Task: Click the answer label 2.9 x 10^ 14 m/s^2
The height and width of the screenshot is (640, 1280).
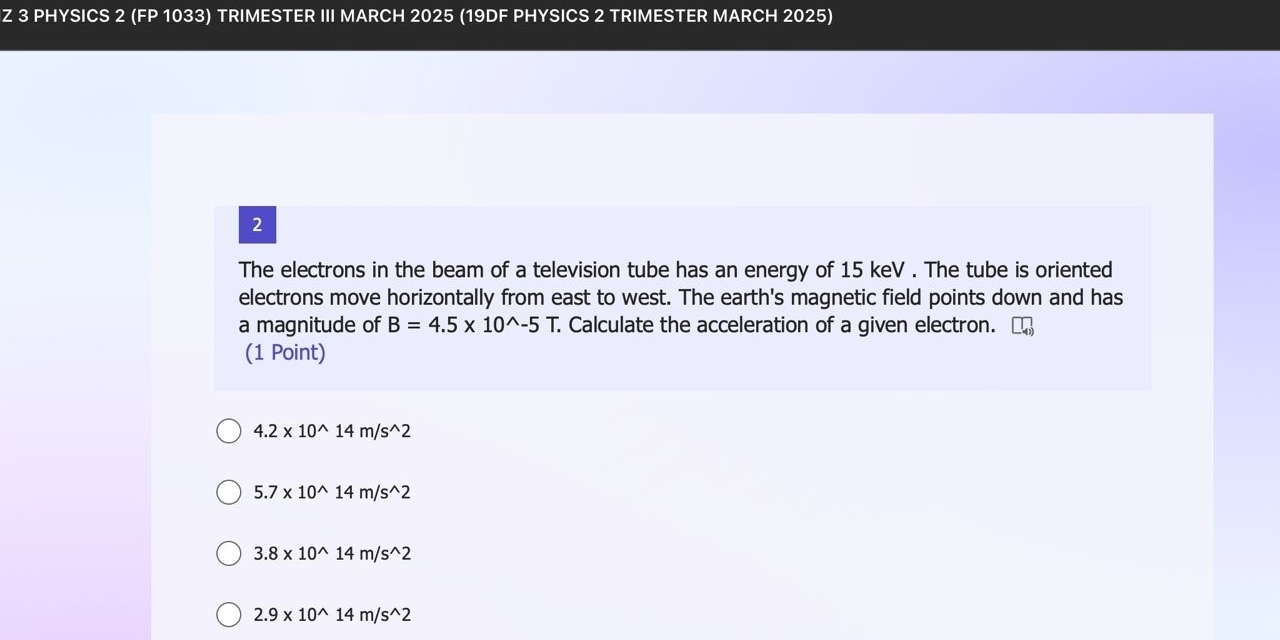Action: click(x=332, y=614)
